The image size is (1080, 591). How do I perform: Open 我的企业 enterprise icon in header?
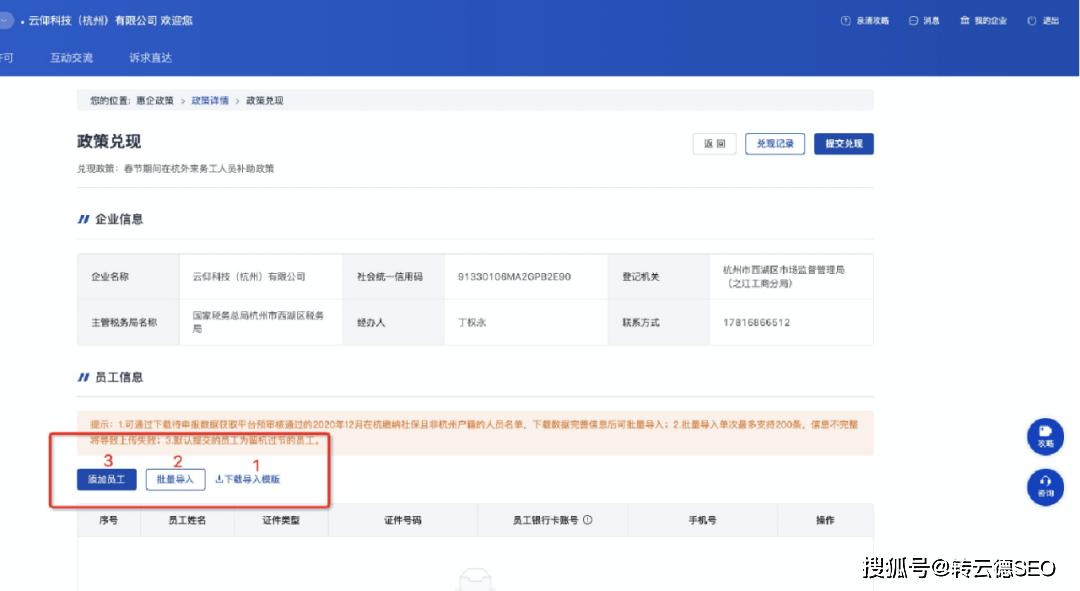click(x=965, y=21)
